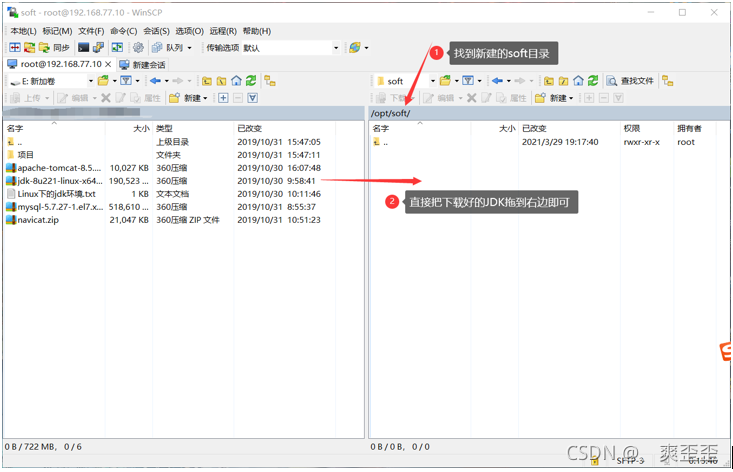Click the 同步 synchronize button
The width and height of the screenshot is (733, 472).
54,48
